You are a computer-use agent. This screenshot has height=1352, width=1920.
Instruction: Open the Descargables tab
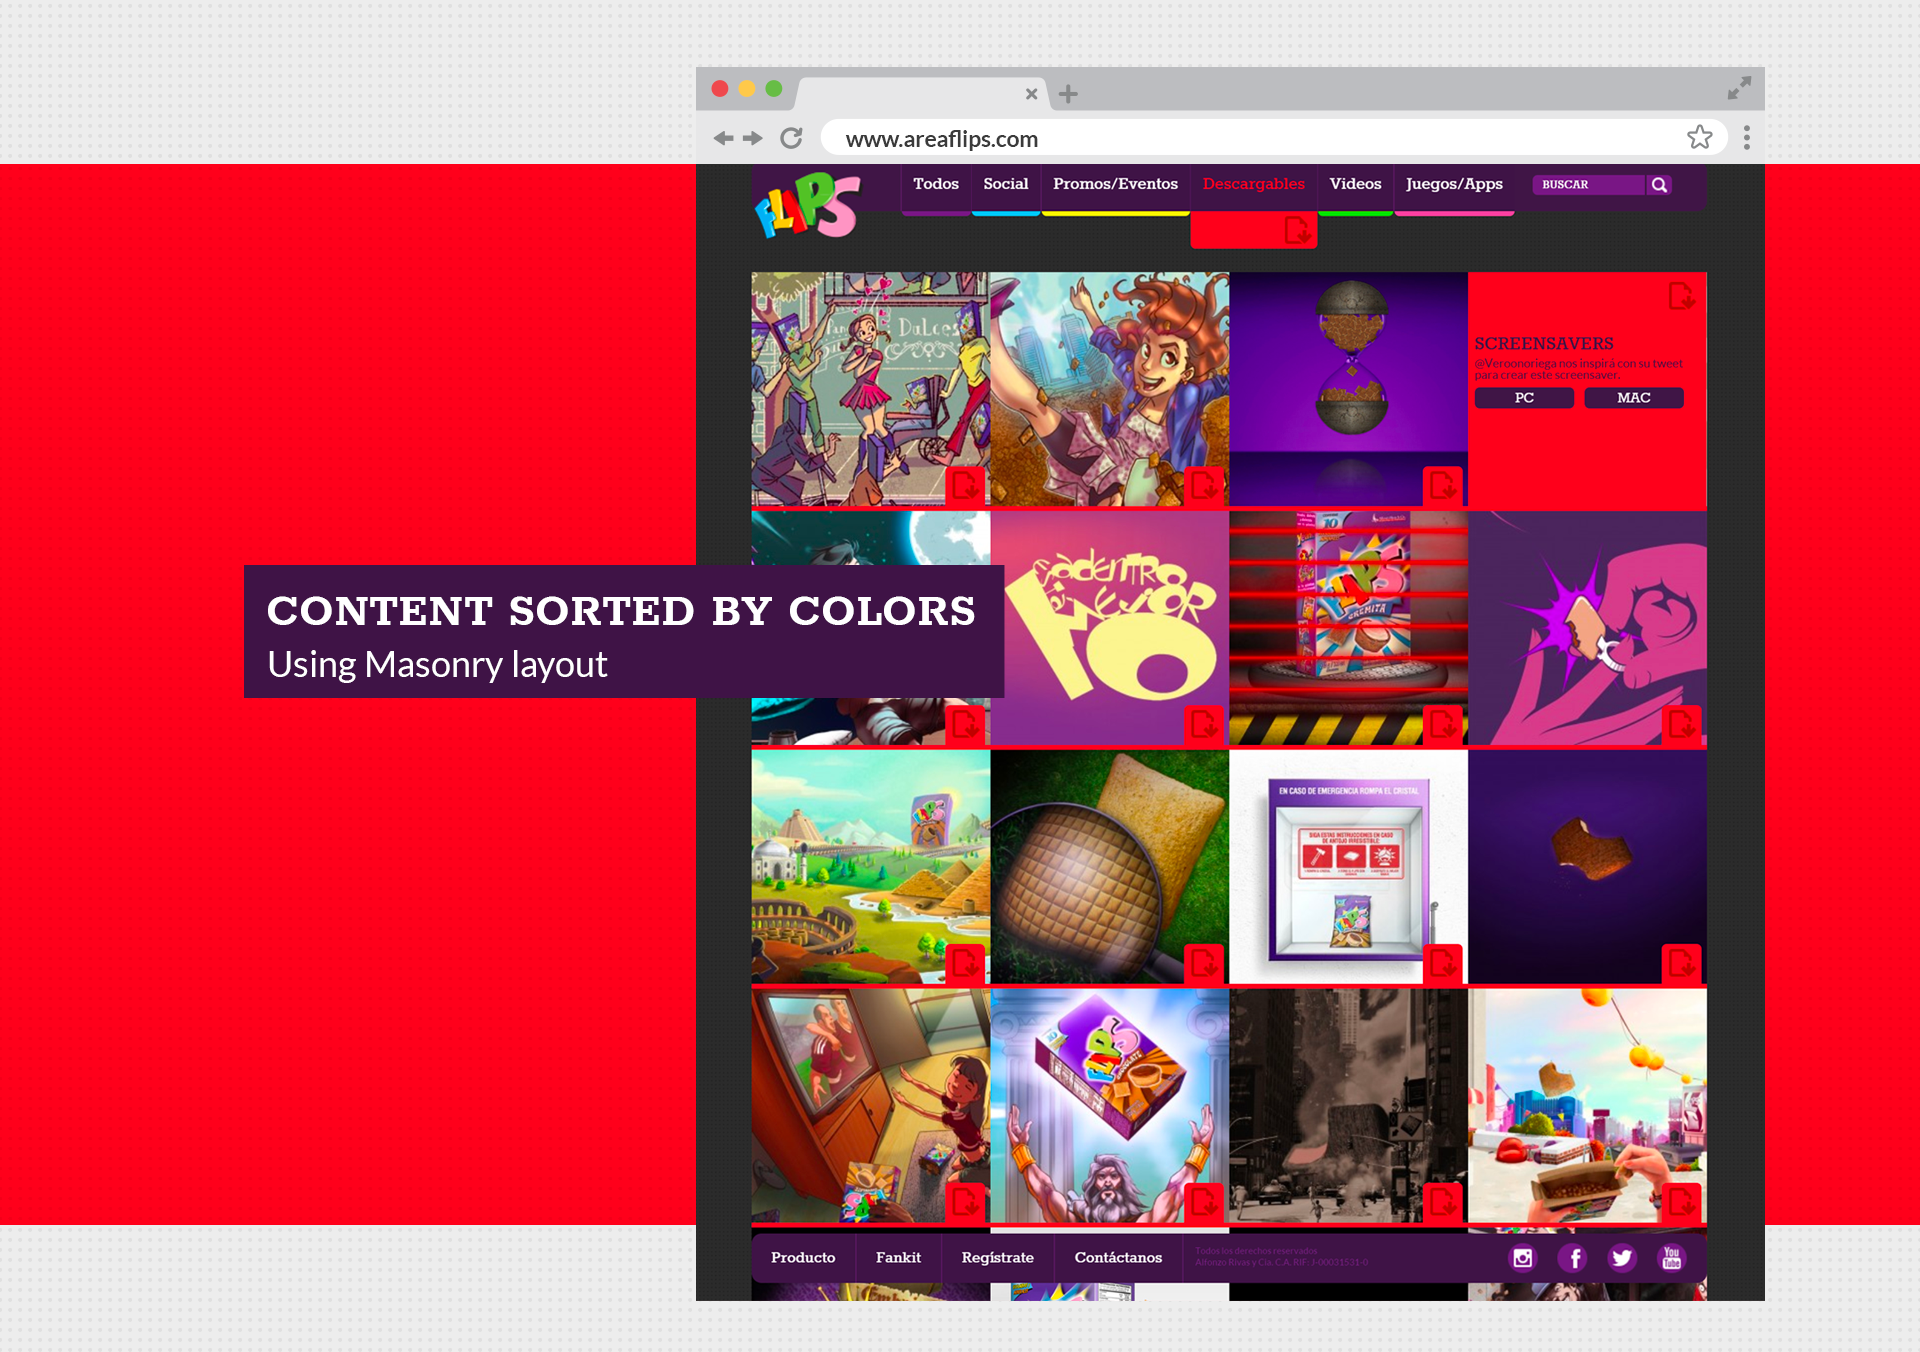1253,185
